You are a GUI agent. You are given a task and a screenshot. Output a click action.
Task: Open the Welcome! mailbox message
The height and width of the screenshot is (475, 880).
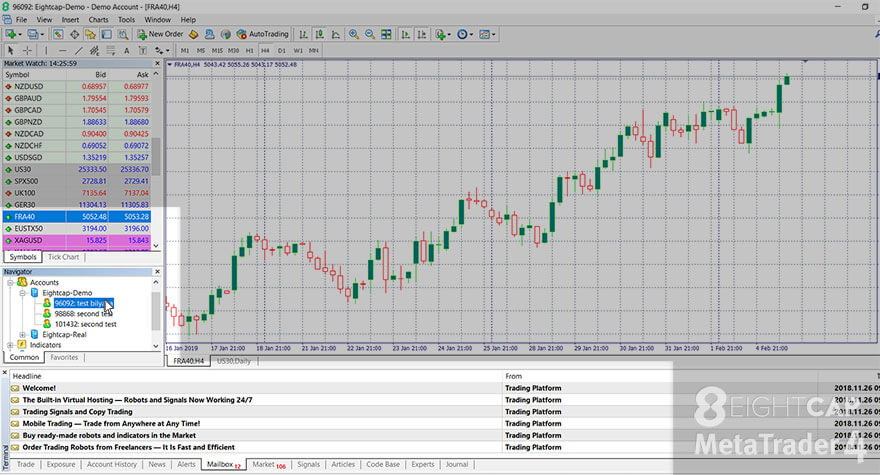click(x=39, y=388)
